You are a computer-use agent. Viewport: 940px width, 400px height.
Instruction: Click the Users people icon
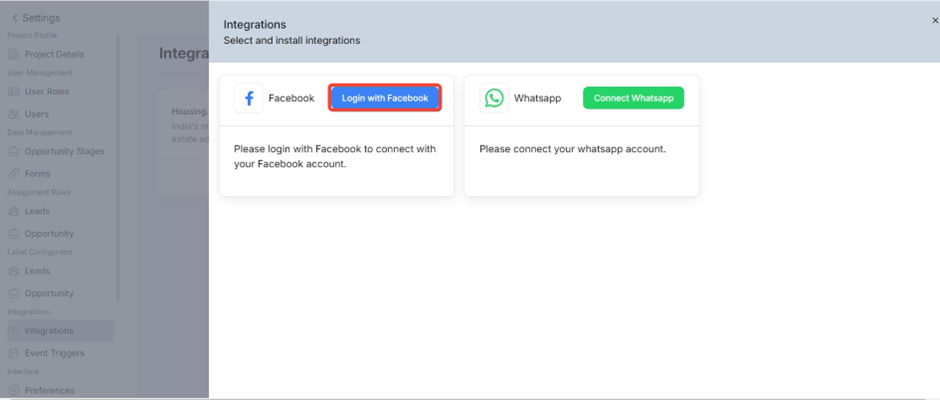(14, 113)
